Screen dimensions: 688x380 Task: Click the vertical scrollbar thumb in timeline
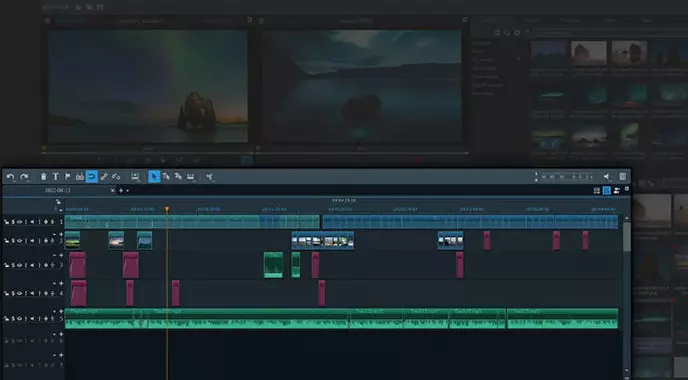[x=627, y=237]
